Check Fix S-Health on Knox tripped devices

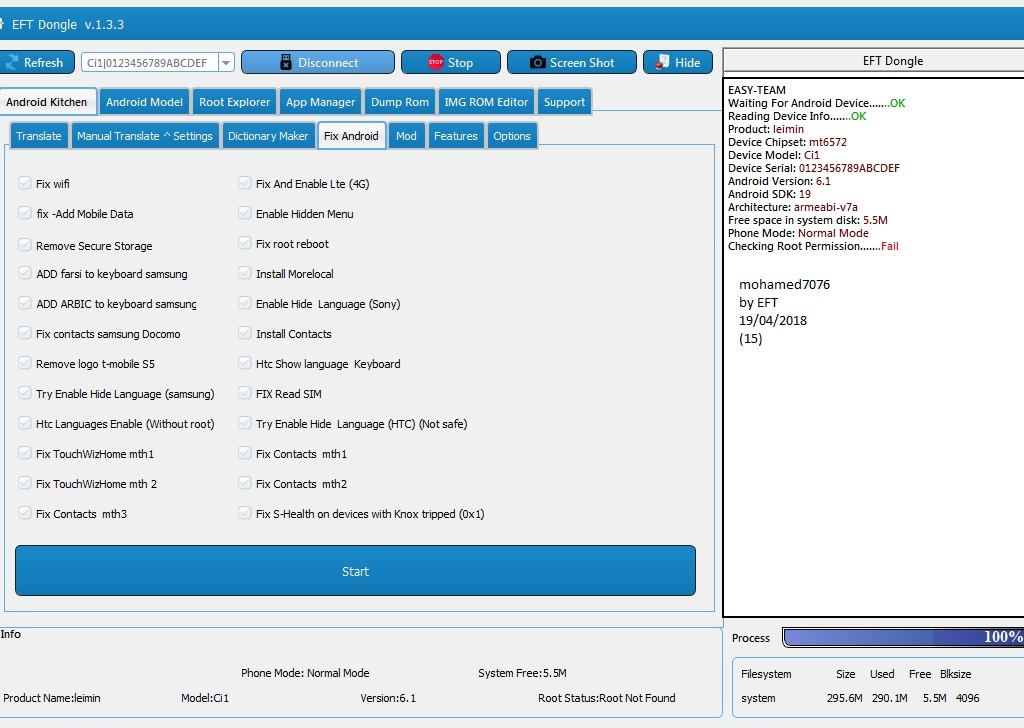[245, 513]
